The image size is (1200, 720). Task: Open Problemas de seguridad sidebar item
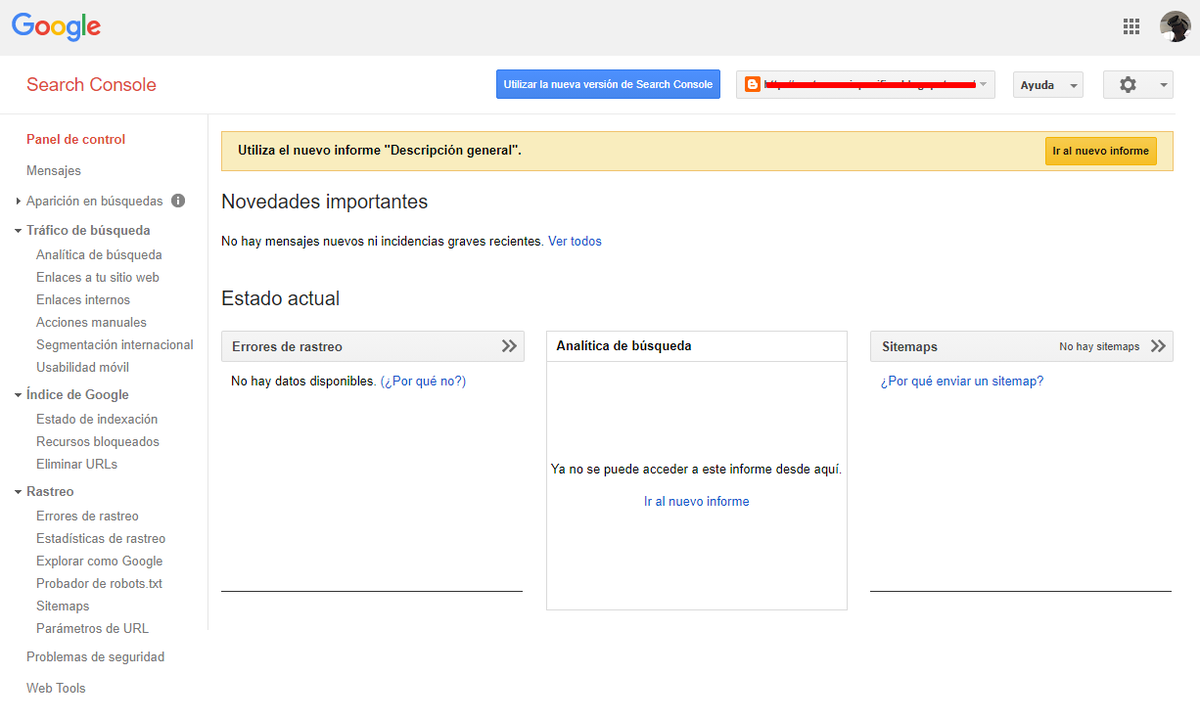click(95, 657)
